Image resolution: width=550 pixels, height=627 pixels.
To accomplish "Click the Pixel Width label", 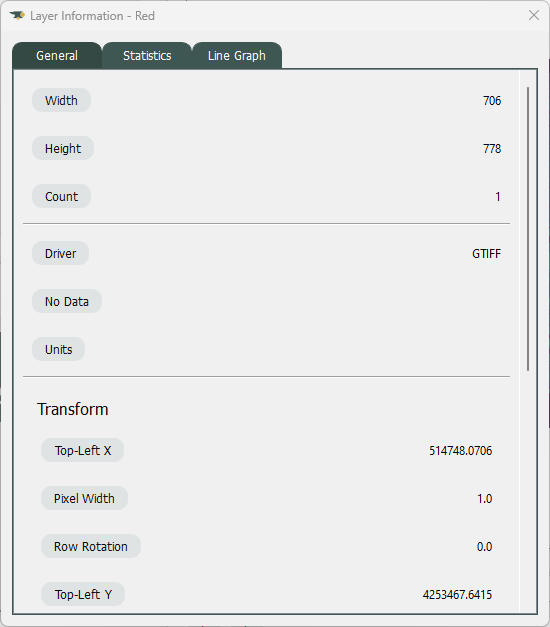I will [x=84, y=499].
